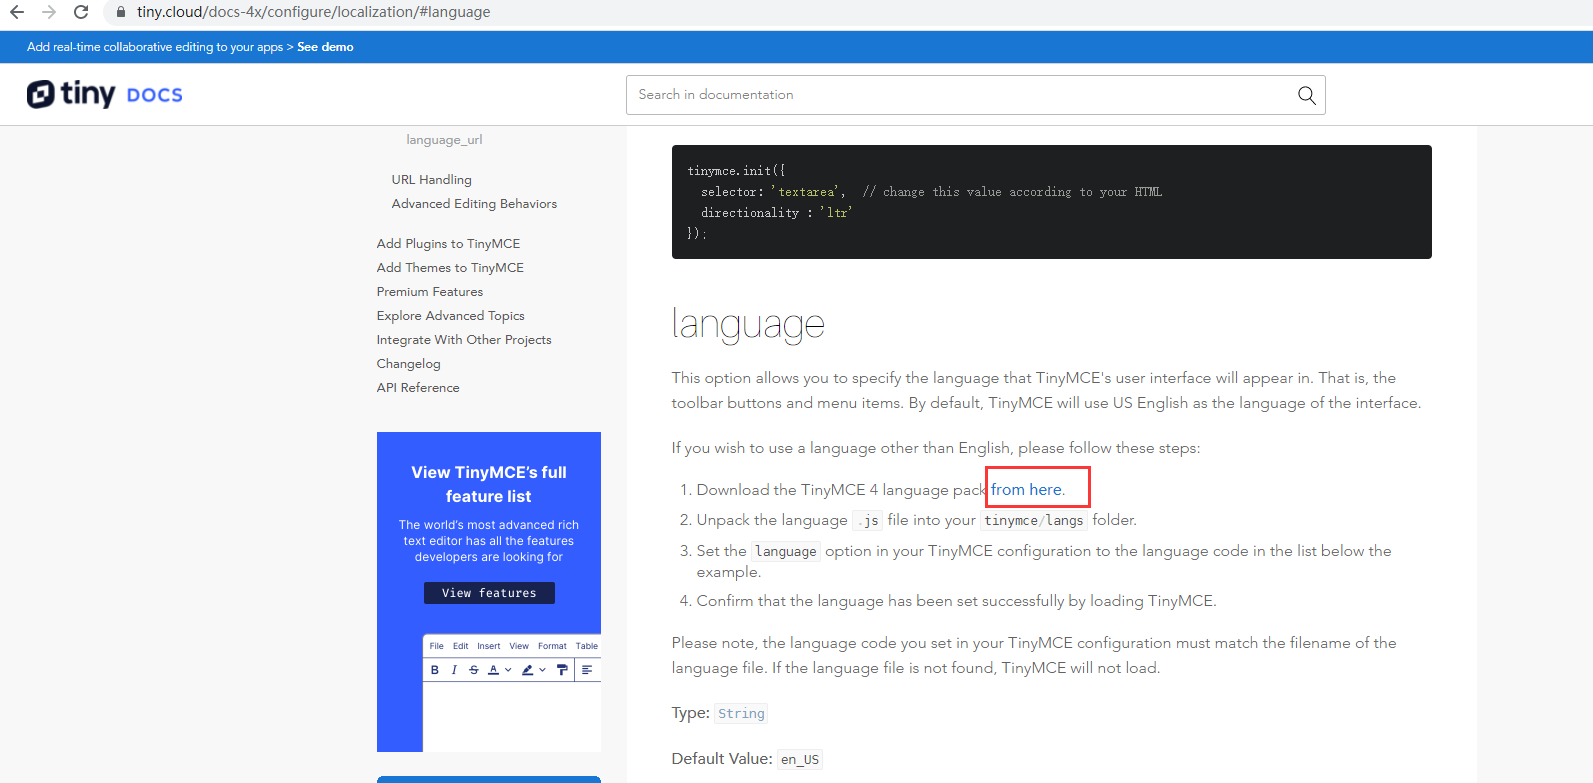Click the format painter icon
The image size is (1593, 783).
(562, 670)
